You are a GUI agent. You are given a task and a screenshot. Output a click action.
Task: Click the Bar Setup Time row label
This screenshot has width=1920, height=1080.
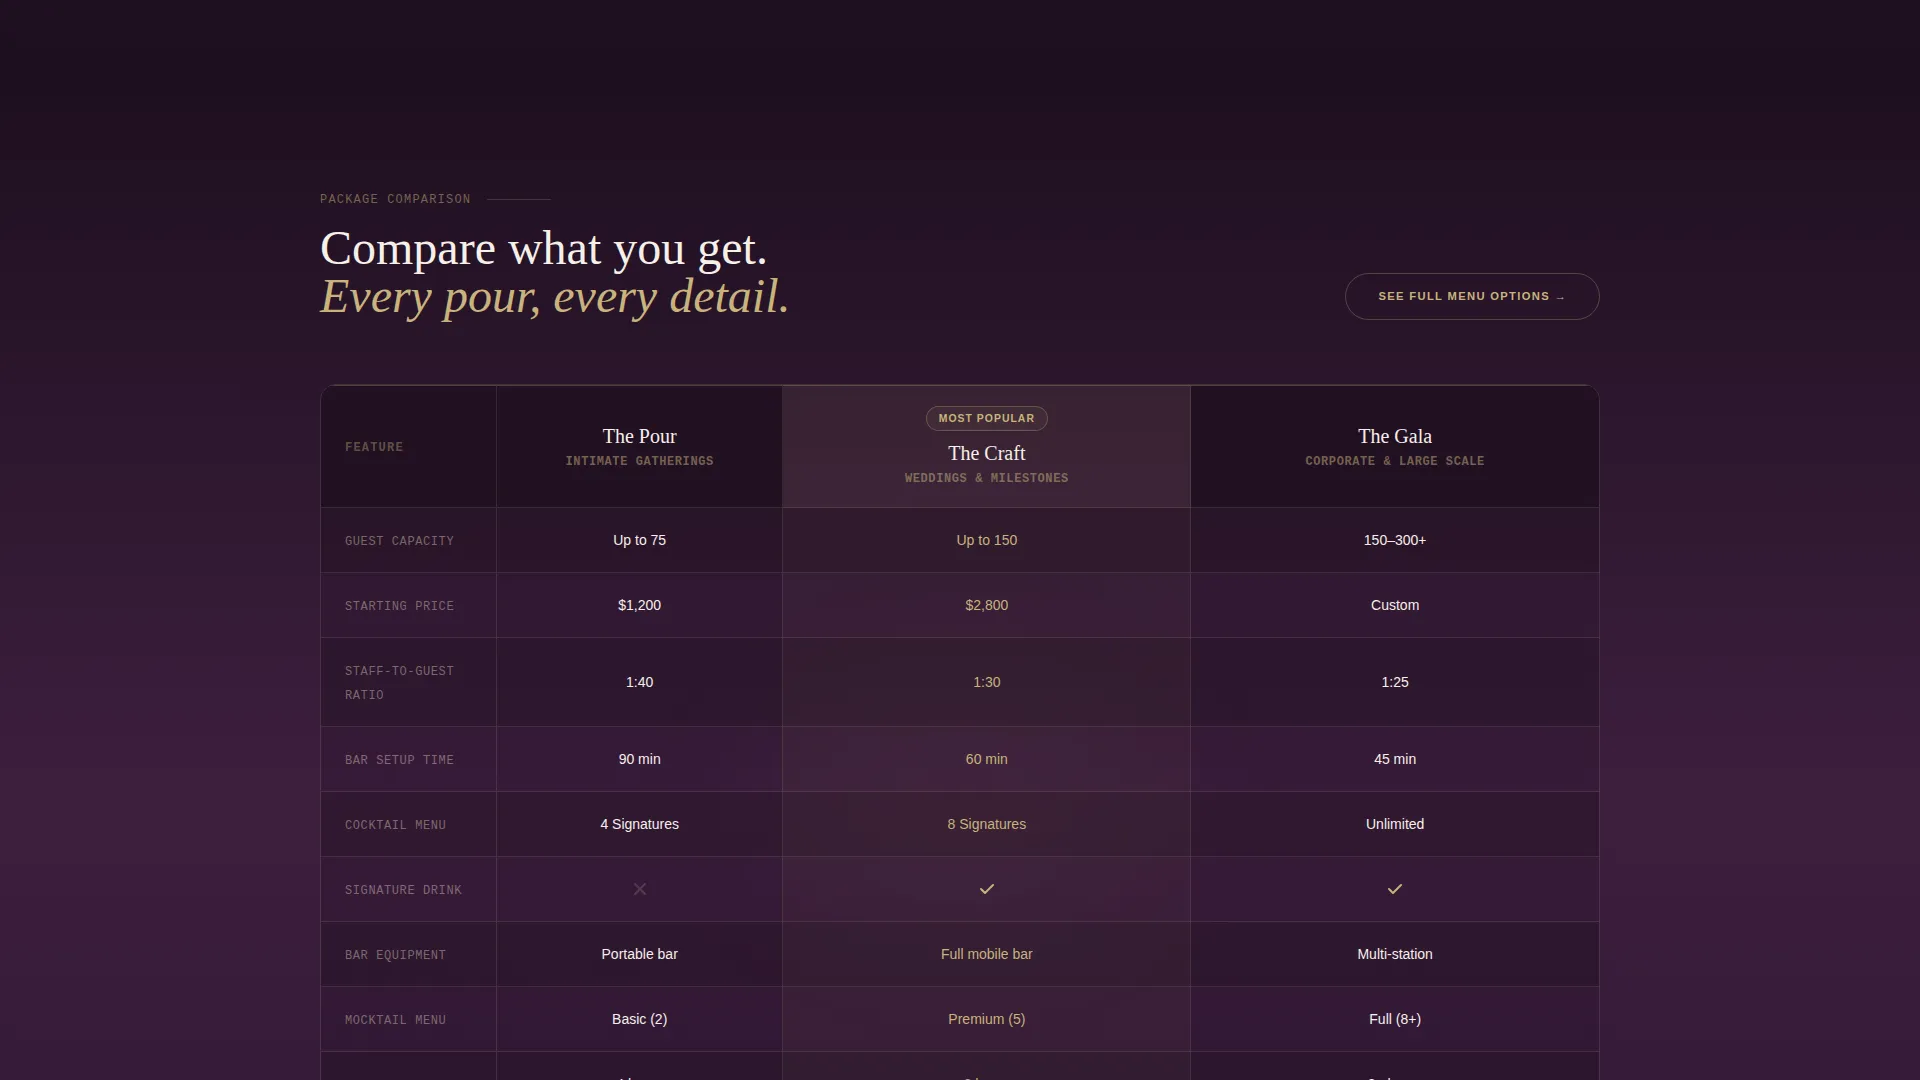tap(399, 760)
